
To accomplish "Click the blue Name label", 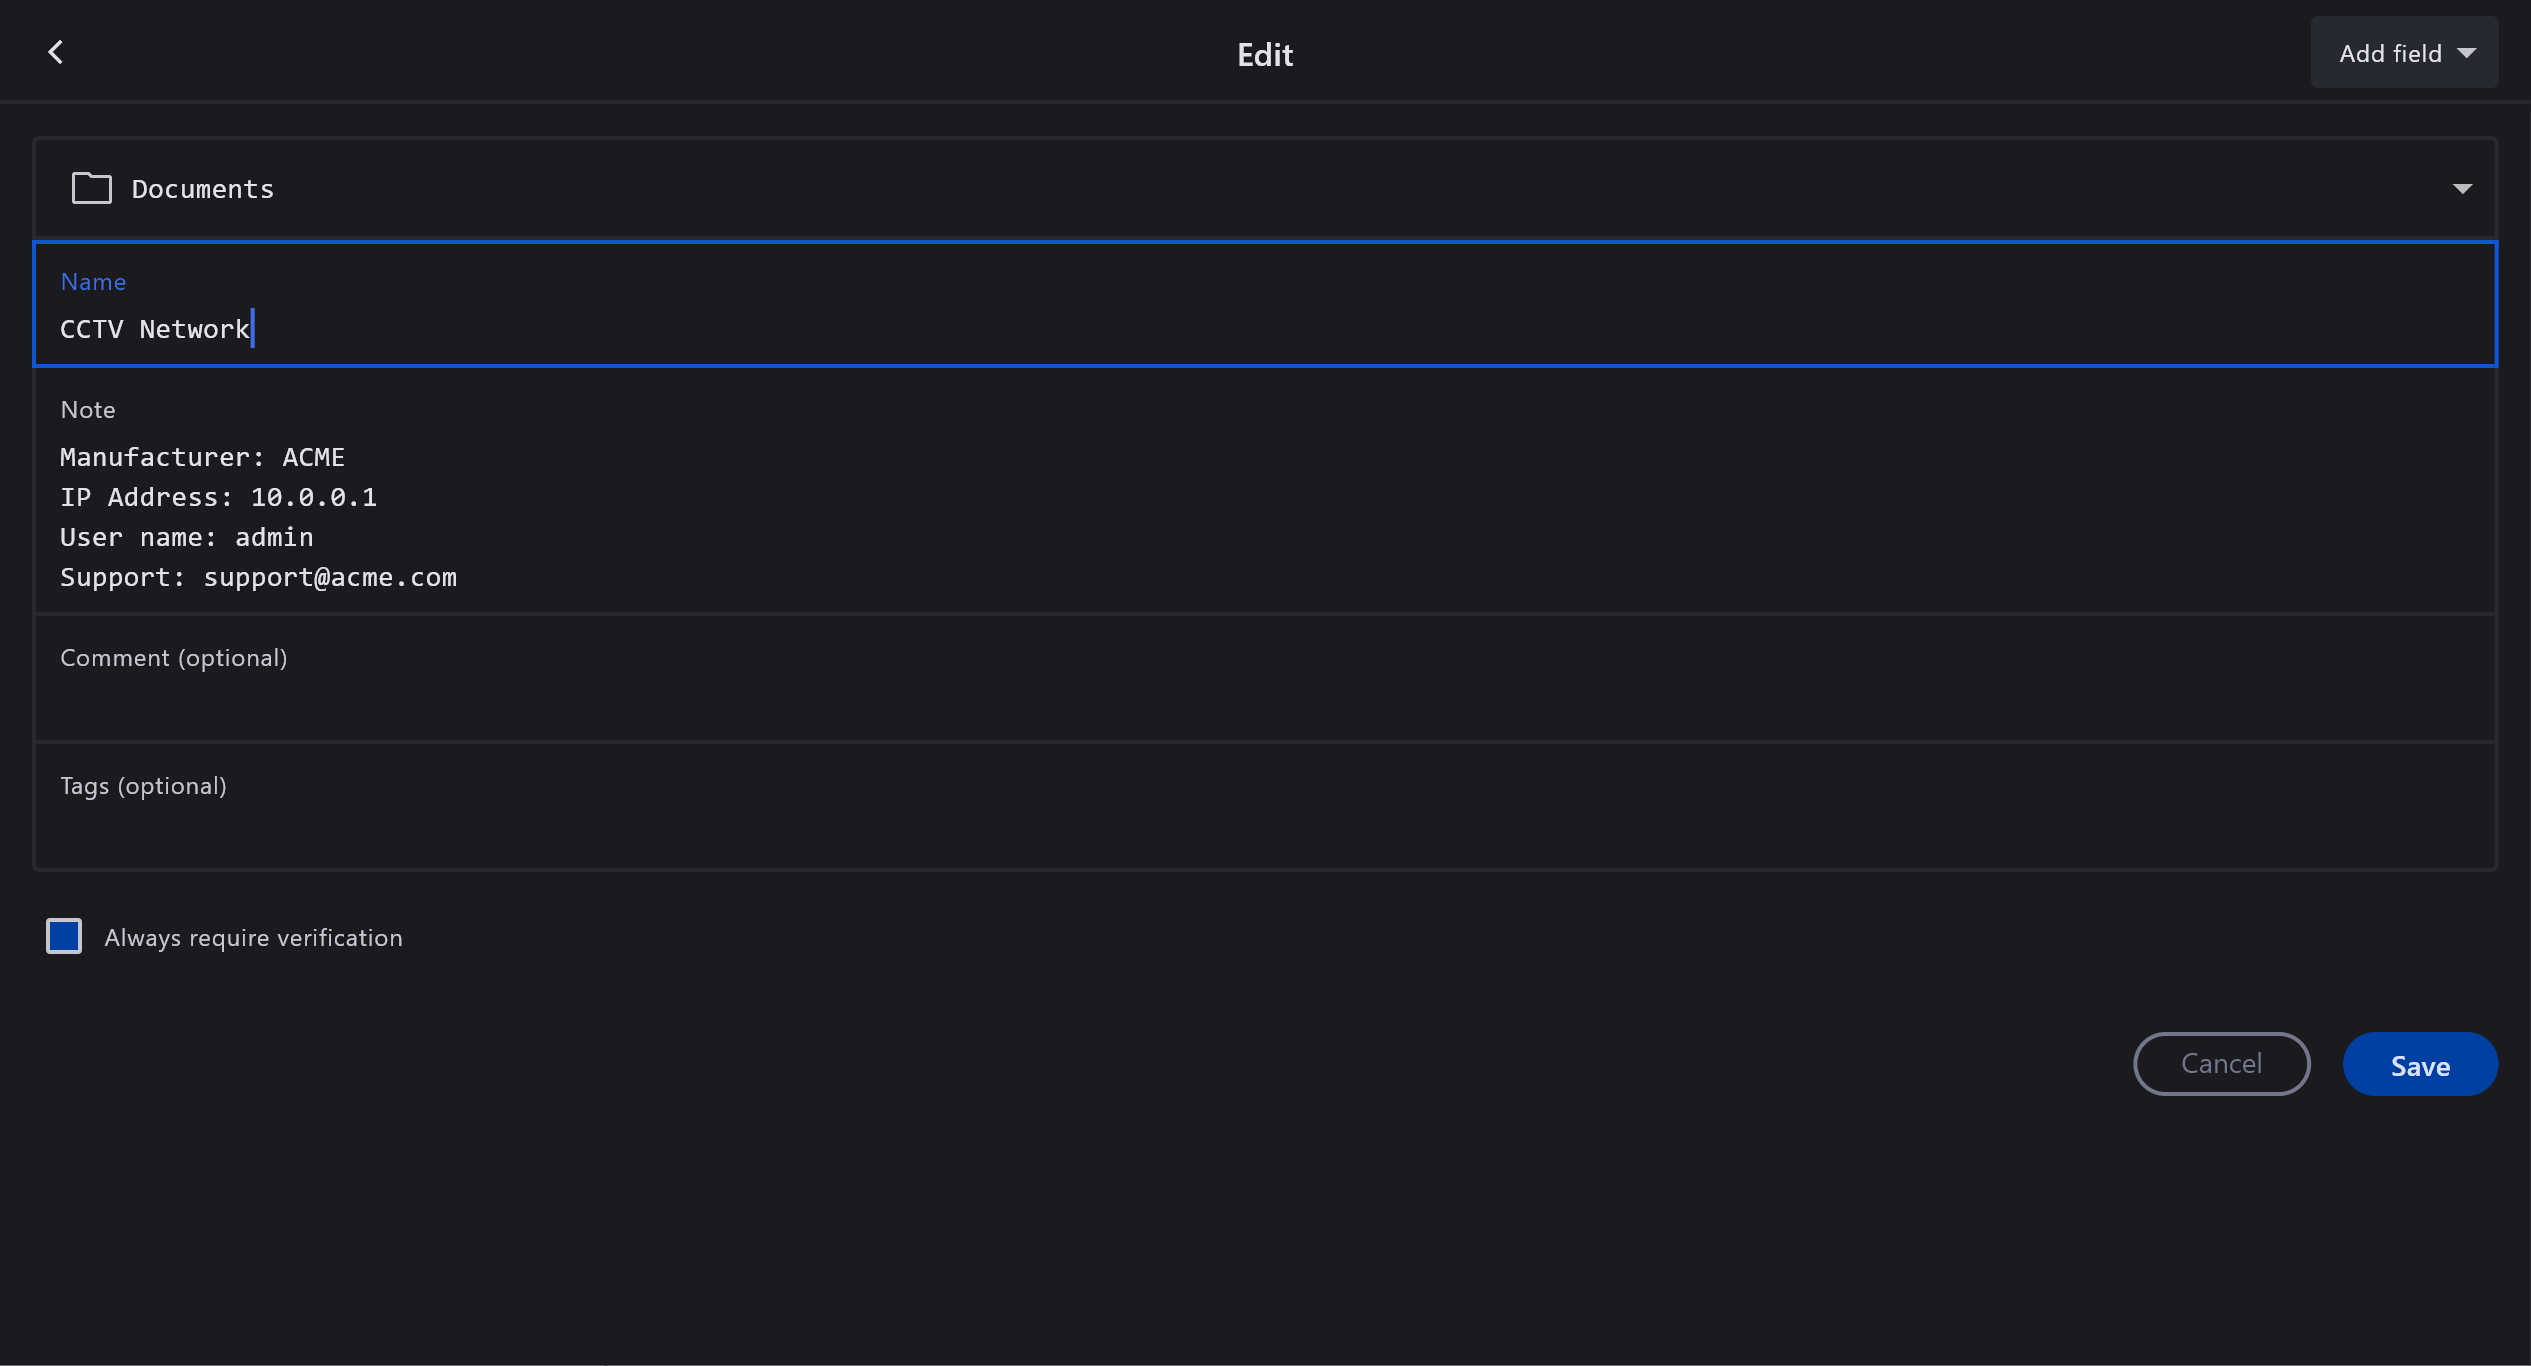I will click(x=93, y=282).
